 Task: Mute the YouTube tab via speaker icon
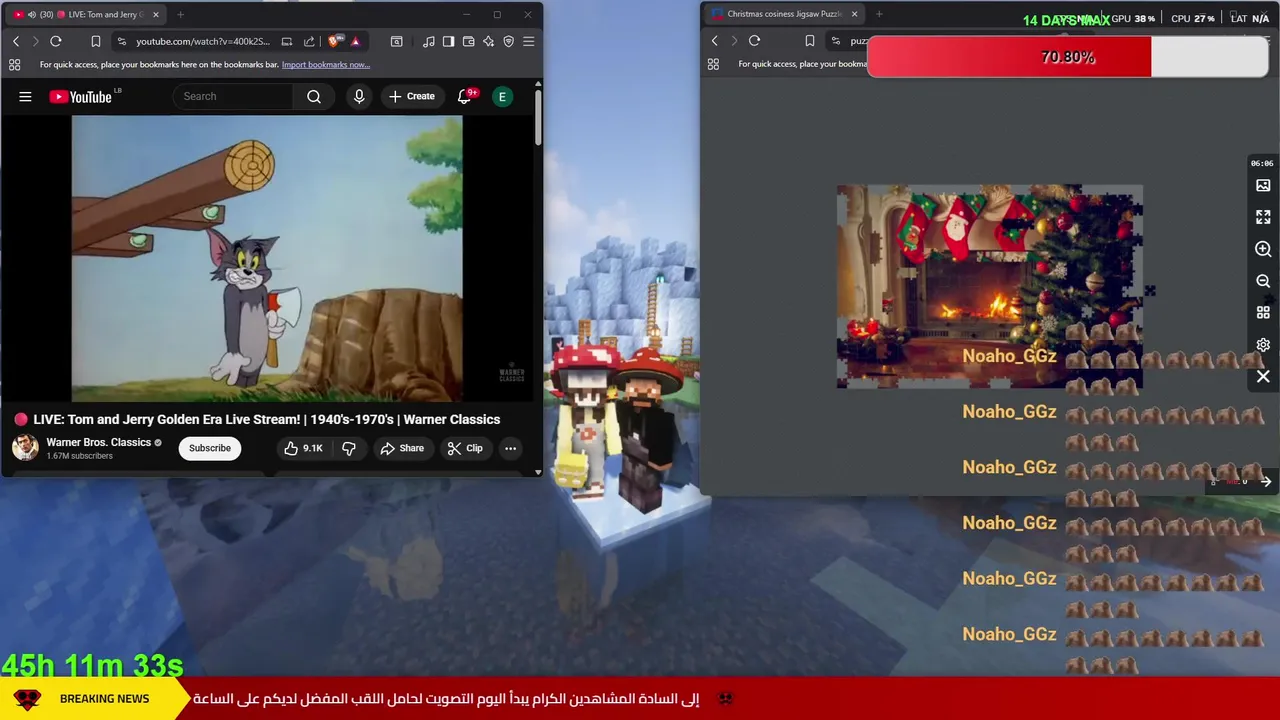coord(31,15)
